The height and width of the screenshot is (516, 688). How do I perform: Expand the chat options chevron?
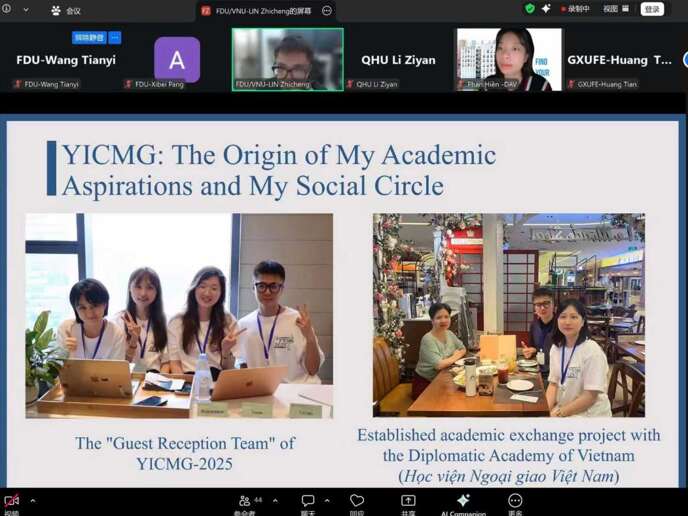[x=327, y=500]
